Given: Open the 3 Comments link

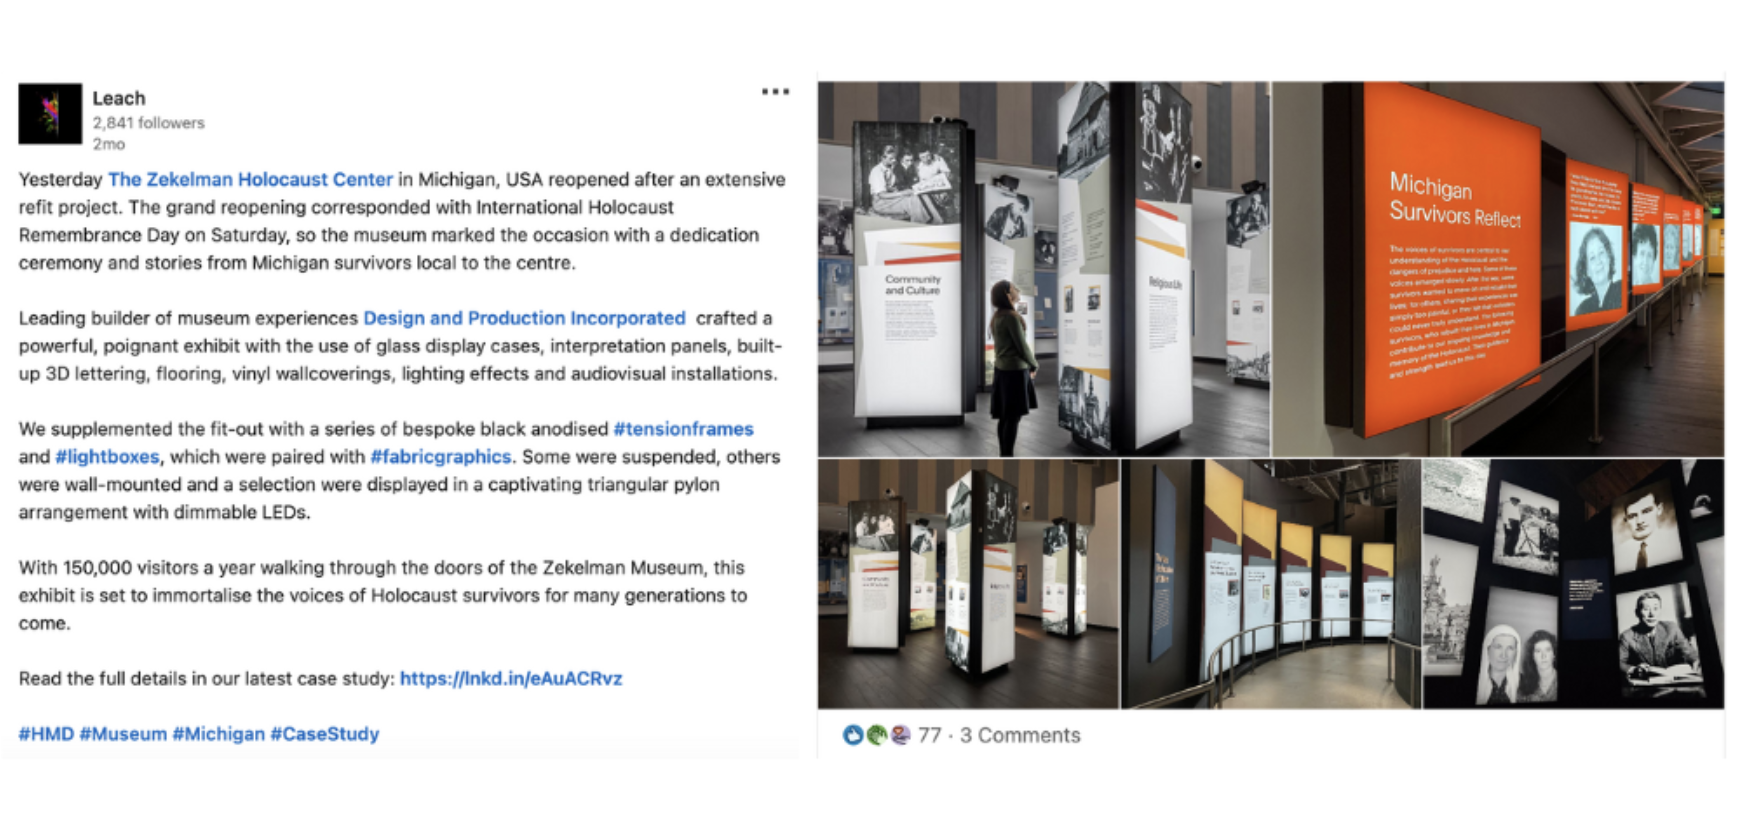Looking at the screenshot, I should [x=1020, y=735].
